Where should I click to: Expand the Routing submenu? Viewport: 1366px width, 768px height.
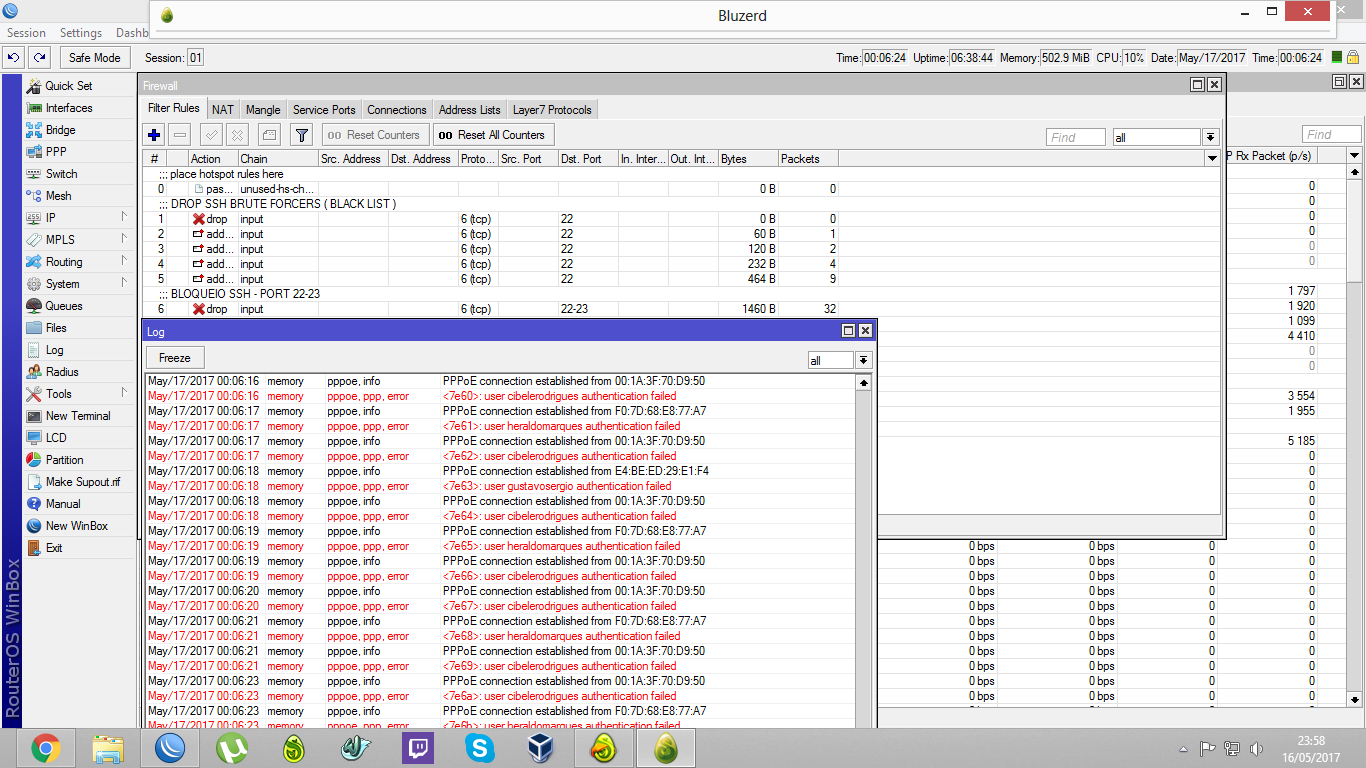125,261
